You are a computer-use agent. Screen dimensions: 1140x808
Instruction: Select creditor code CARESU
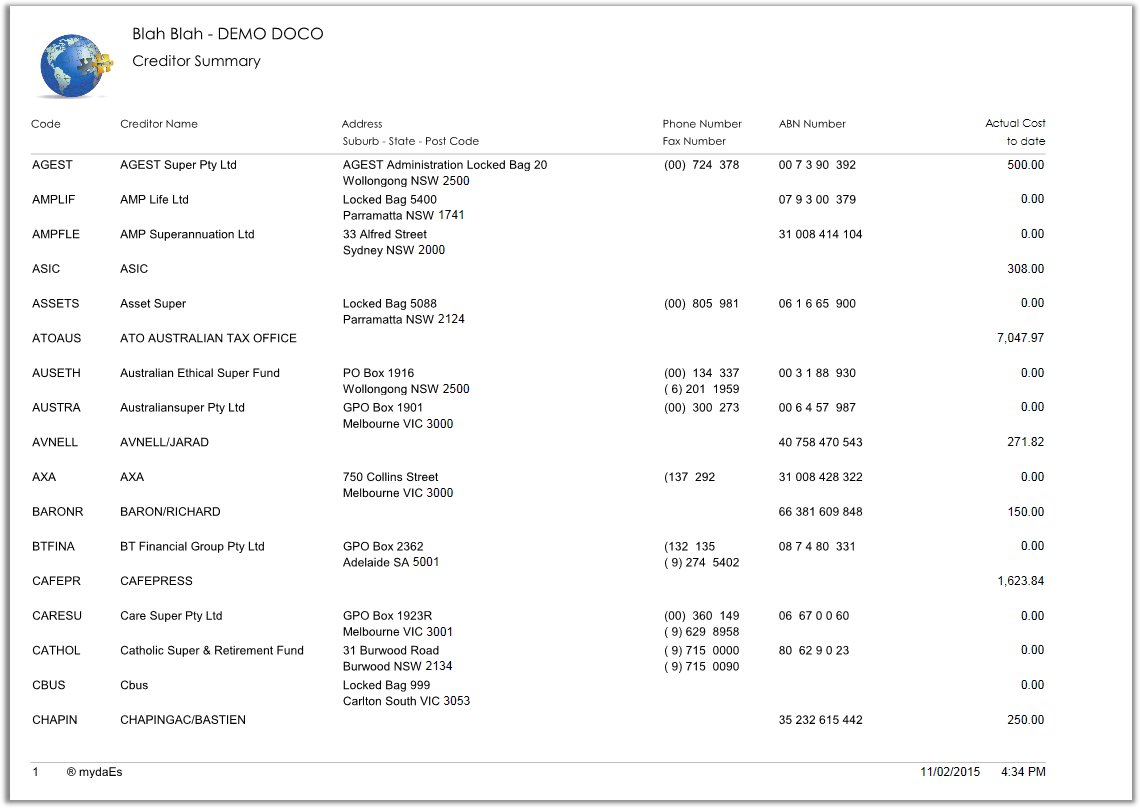pos(57,616)
